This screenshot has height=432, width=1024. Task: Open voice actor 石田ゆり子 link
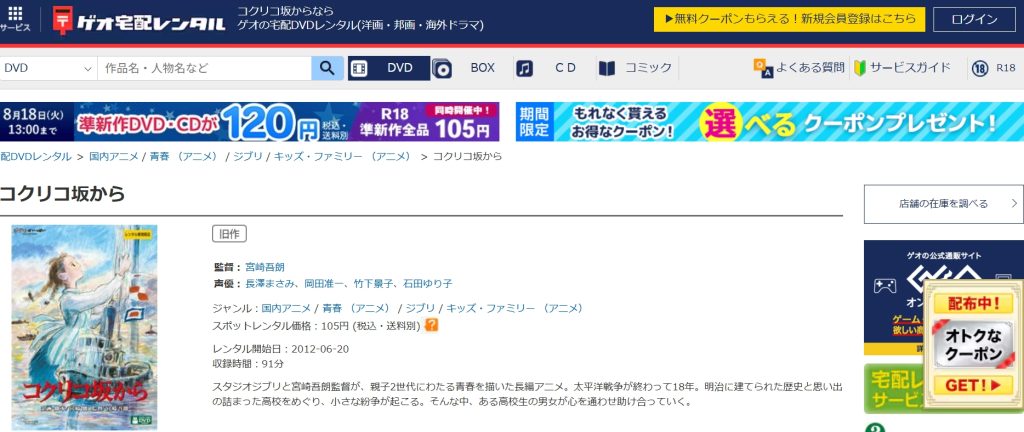point(428,284)
